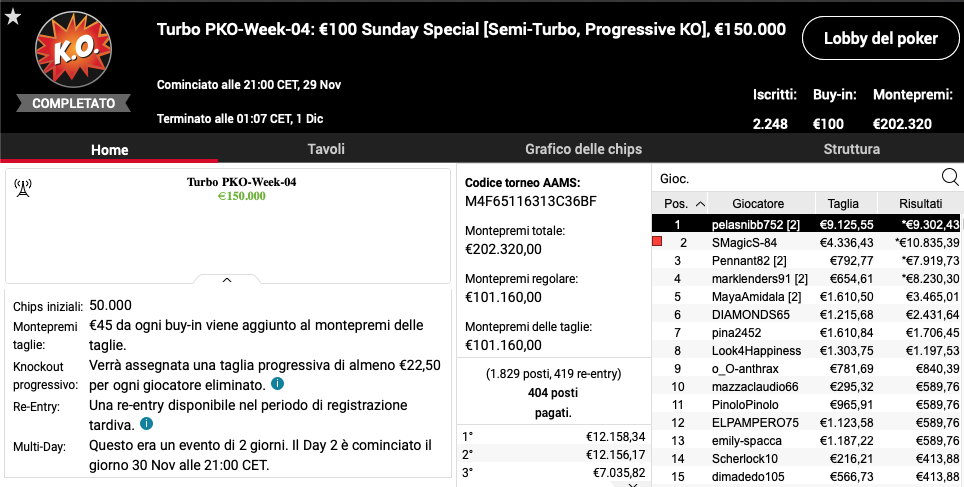Open Lobby del poker
Screen dimensions: 964x487
pos(880,38)
